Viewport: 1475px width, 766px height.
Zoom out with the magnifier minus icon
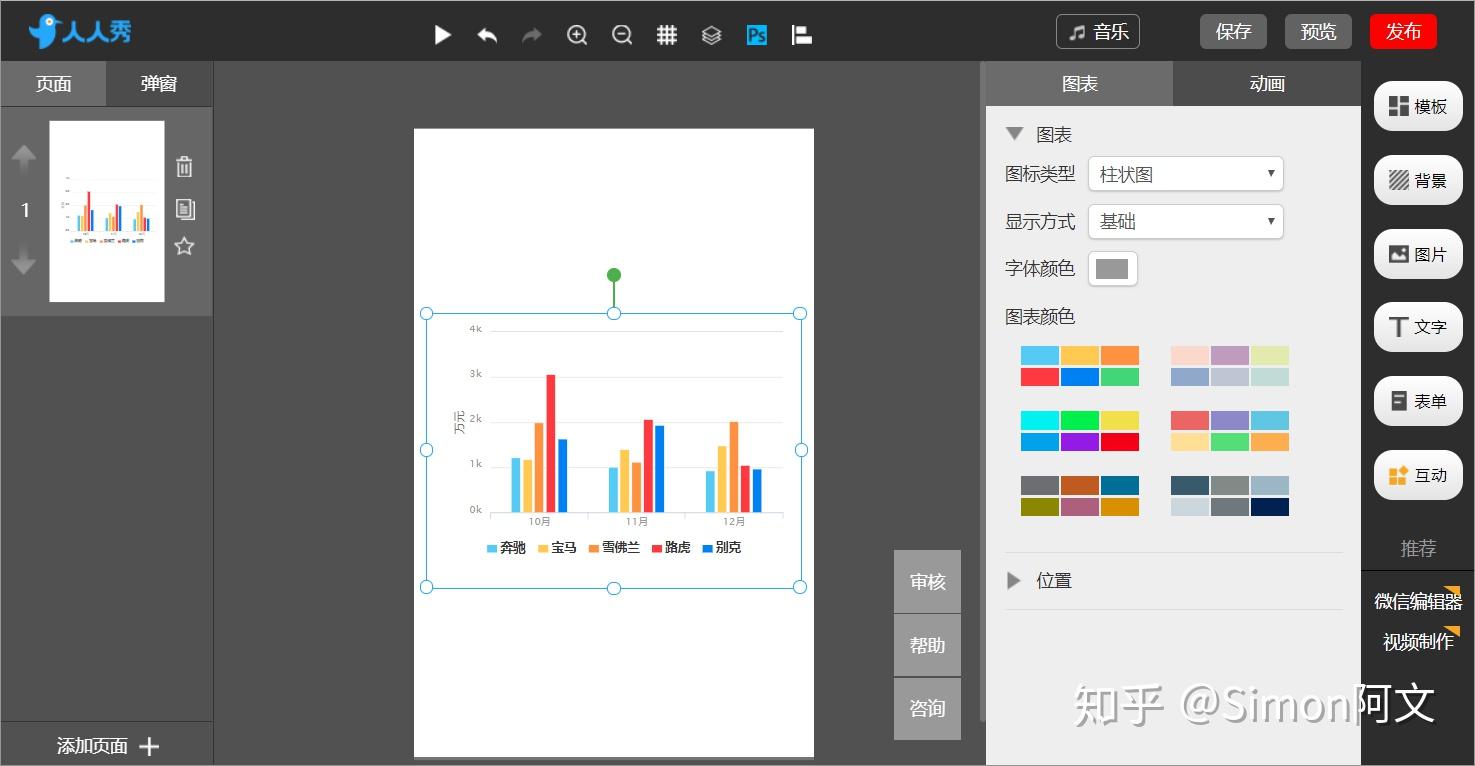pos(622,35)
